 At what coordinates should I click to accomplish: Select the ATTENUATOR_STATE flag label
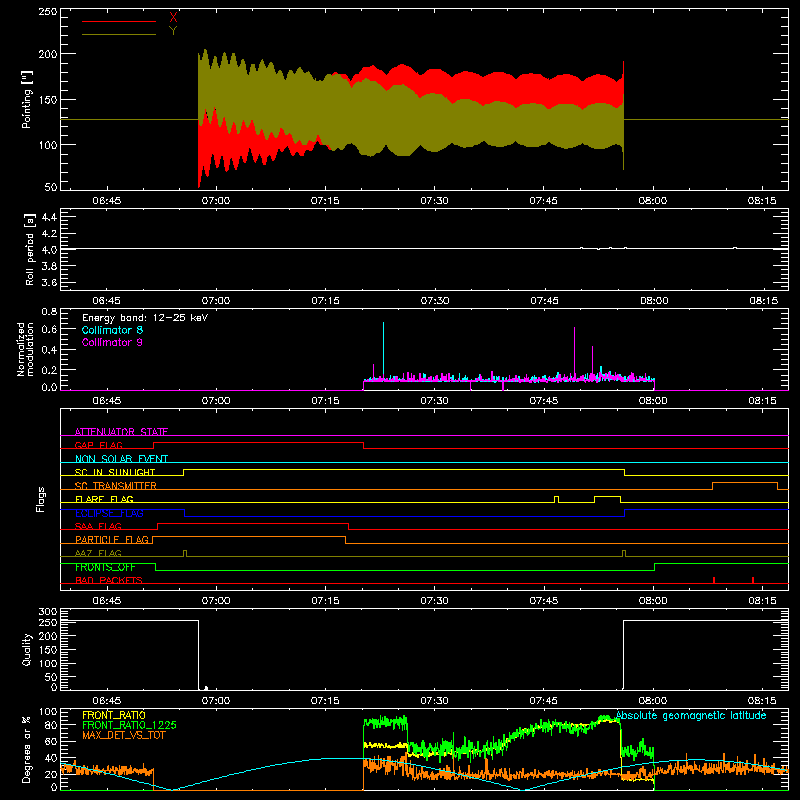121,432
